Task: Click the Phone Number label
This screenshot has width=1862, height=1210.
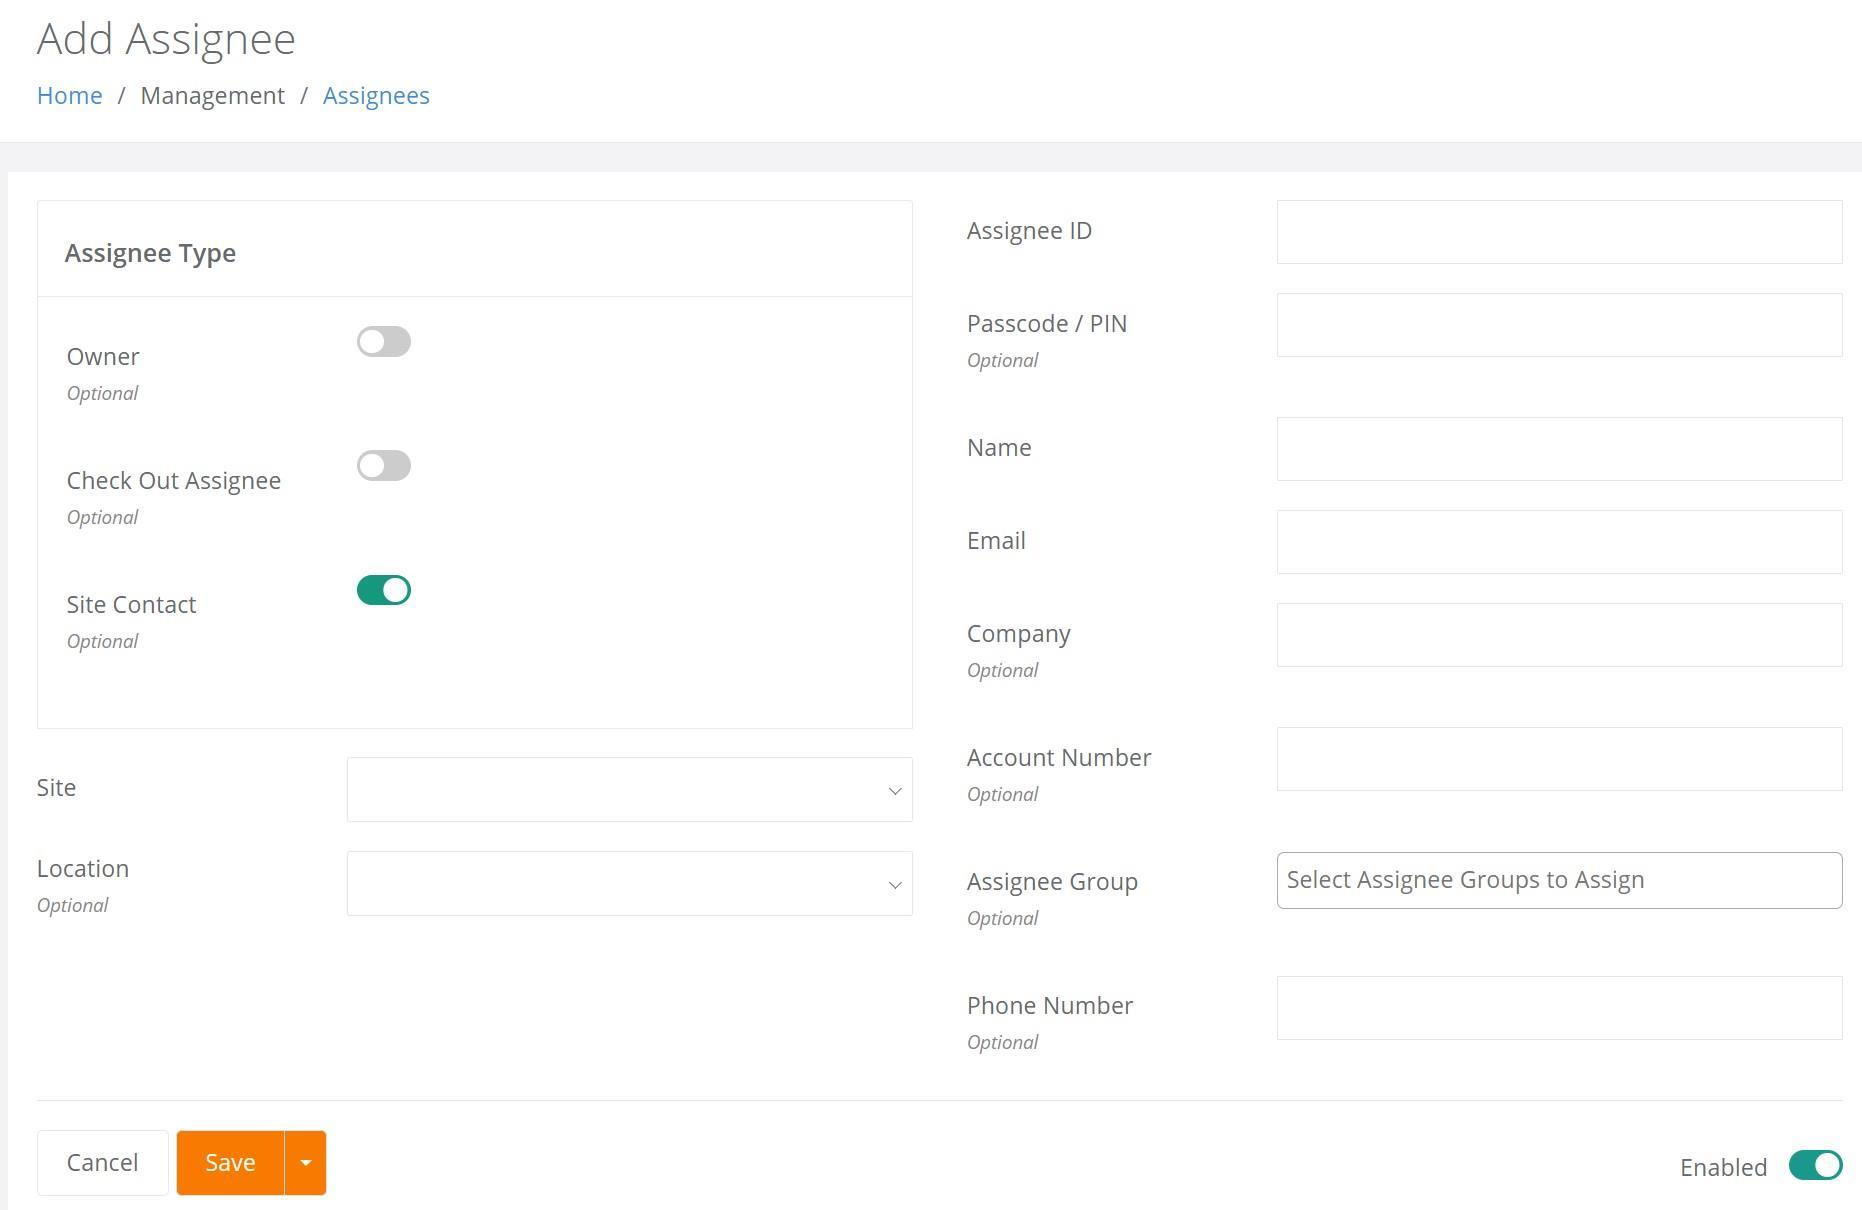Action: tap(1050, 1006)
